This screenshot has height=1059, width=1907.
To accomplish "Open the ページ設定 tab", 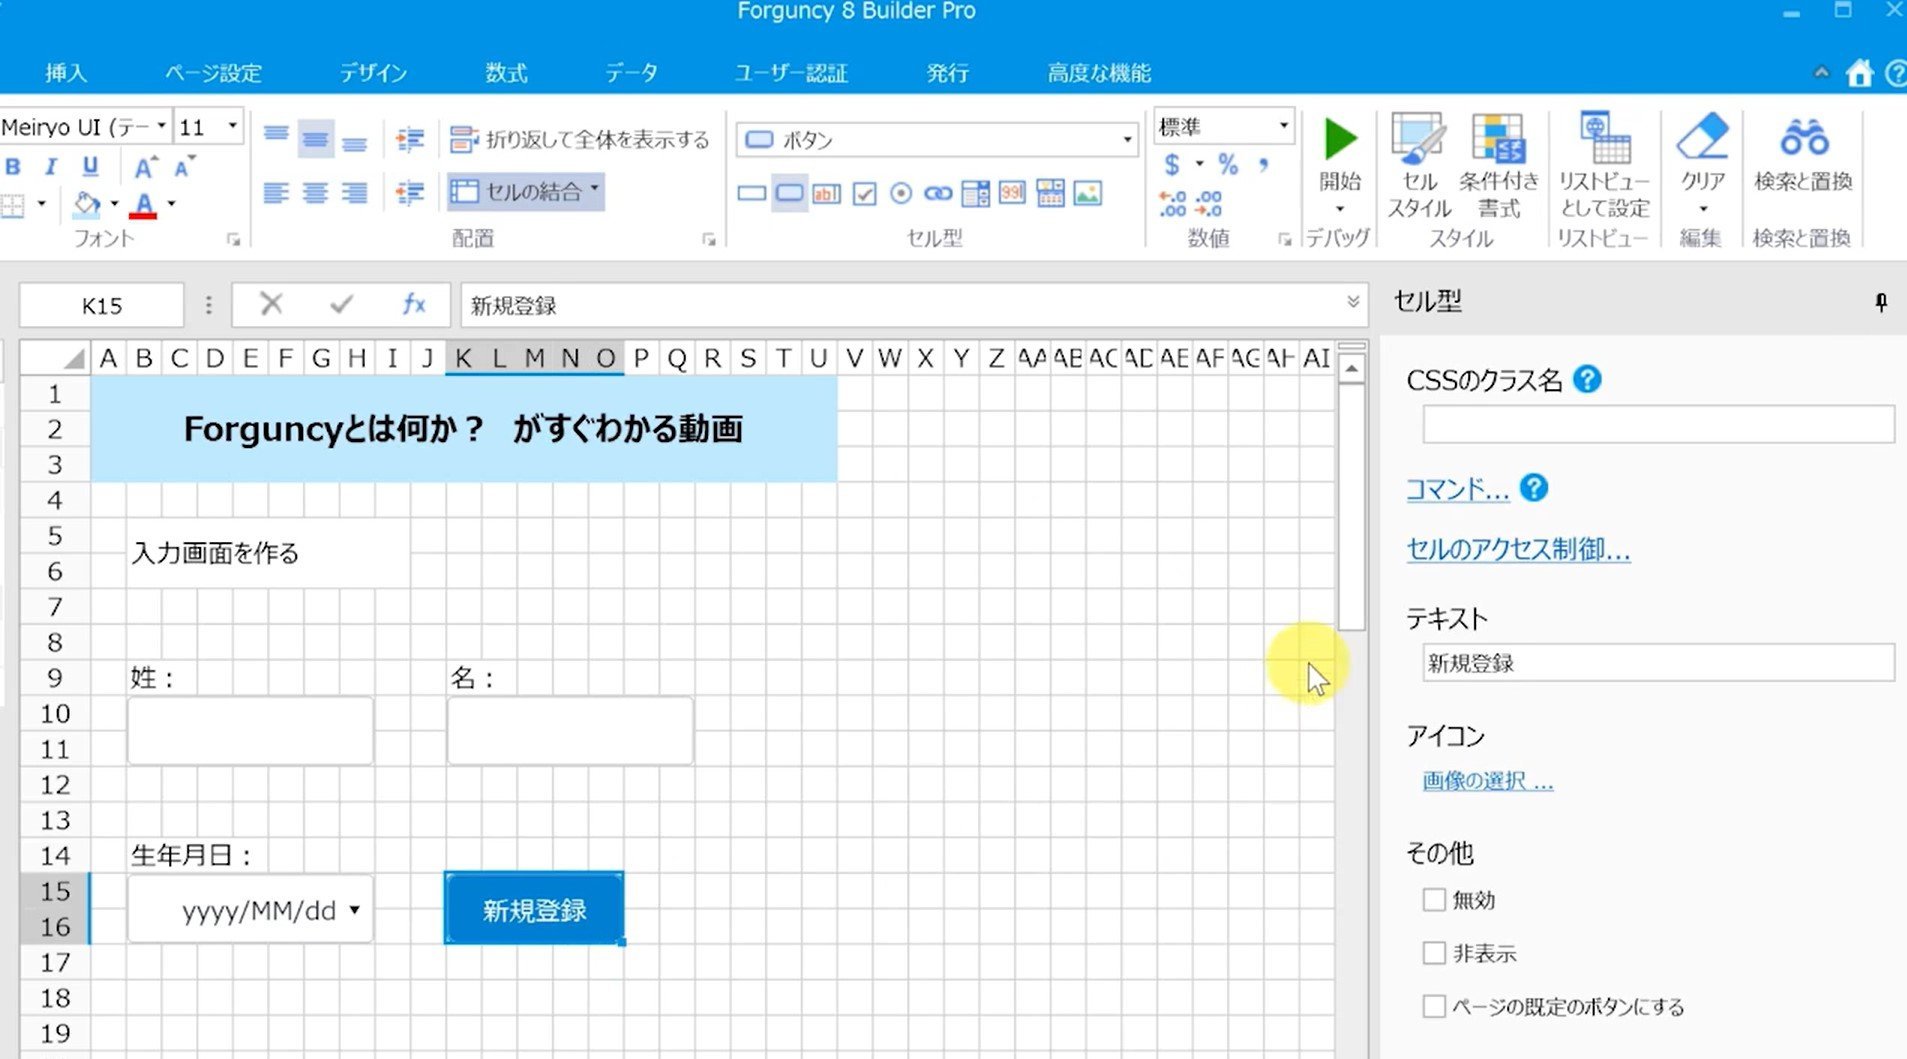I will coord(213,73).
